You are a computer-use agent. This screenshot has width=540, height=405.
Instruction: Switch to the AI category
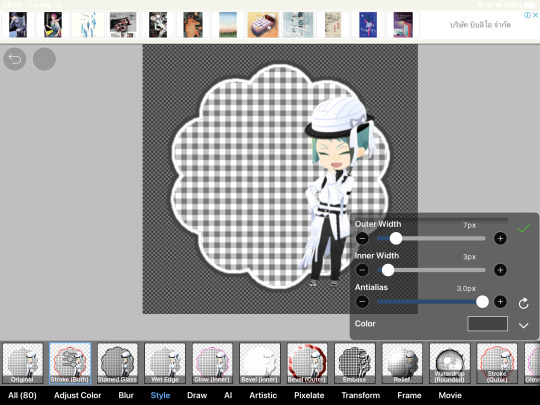(228, 395)
